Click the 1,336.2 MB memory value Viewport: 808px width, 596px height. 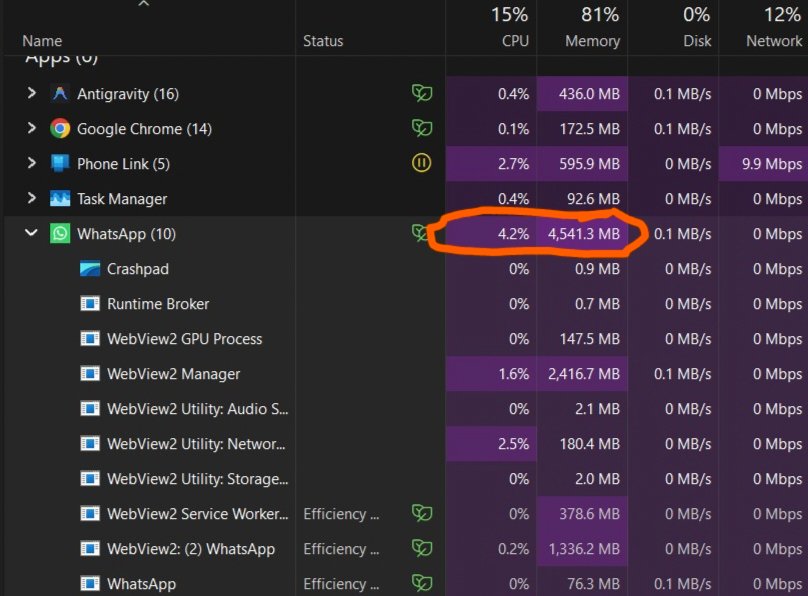[x=584, y=549]
